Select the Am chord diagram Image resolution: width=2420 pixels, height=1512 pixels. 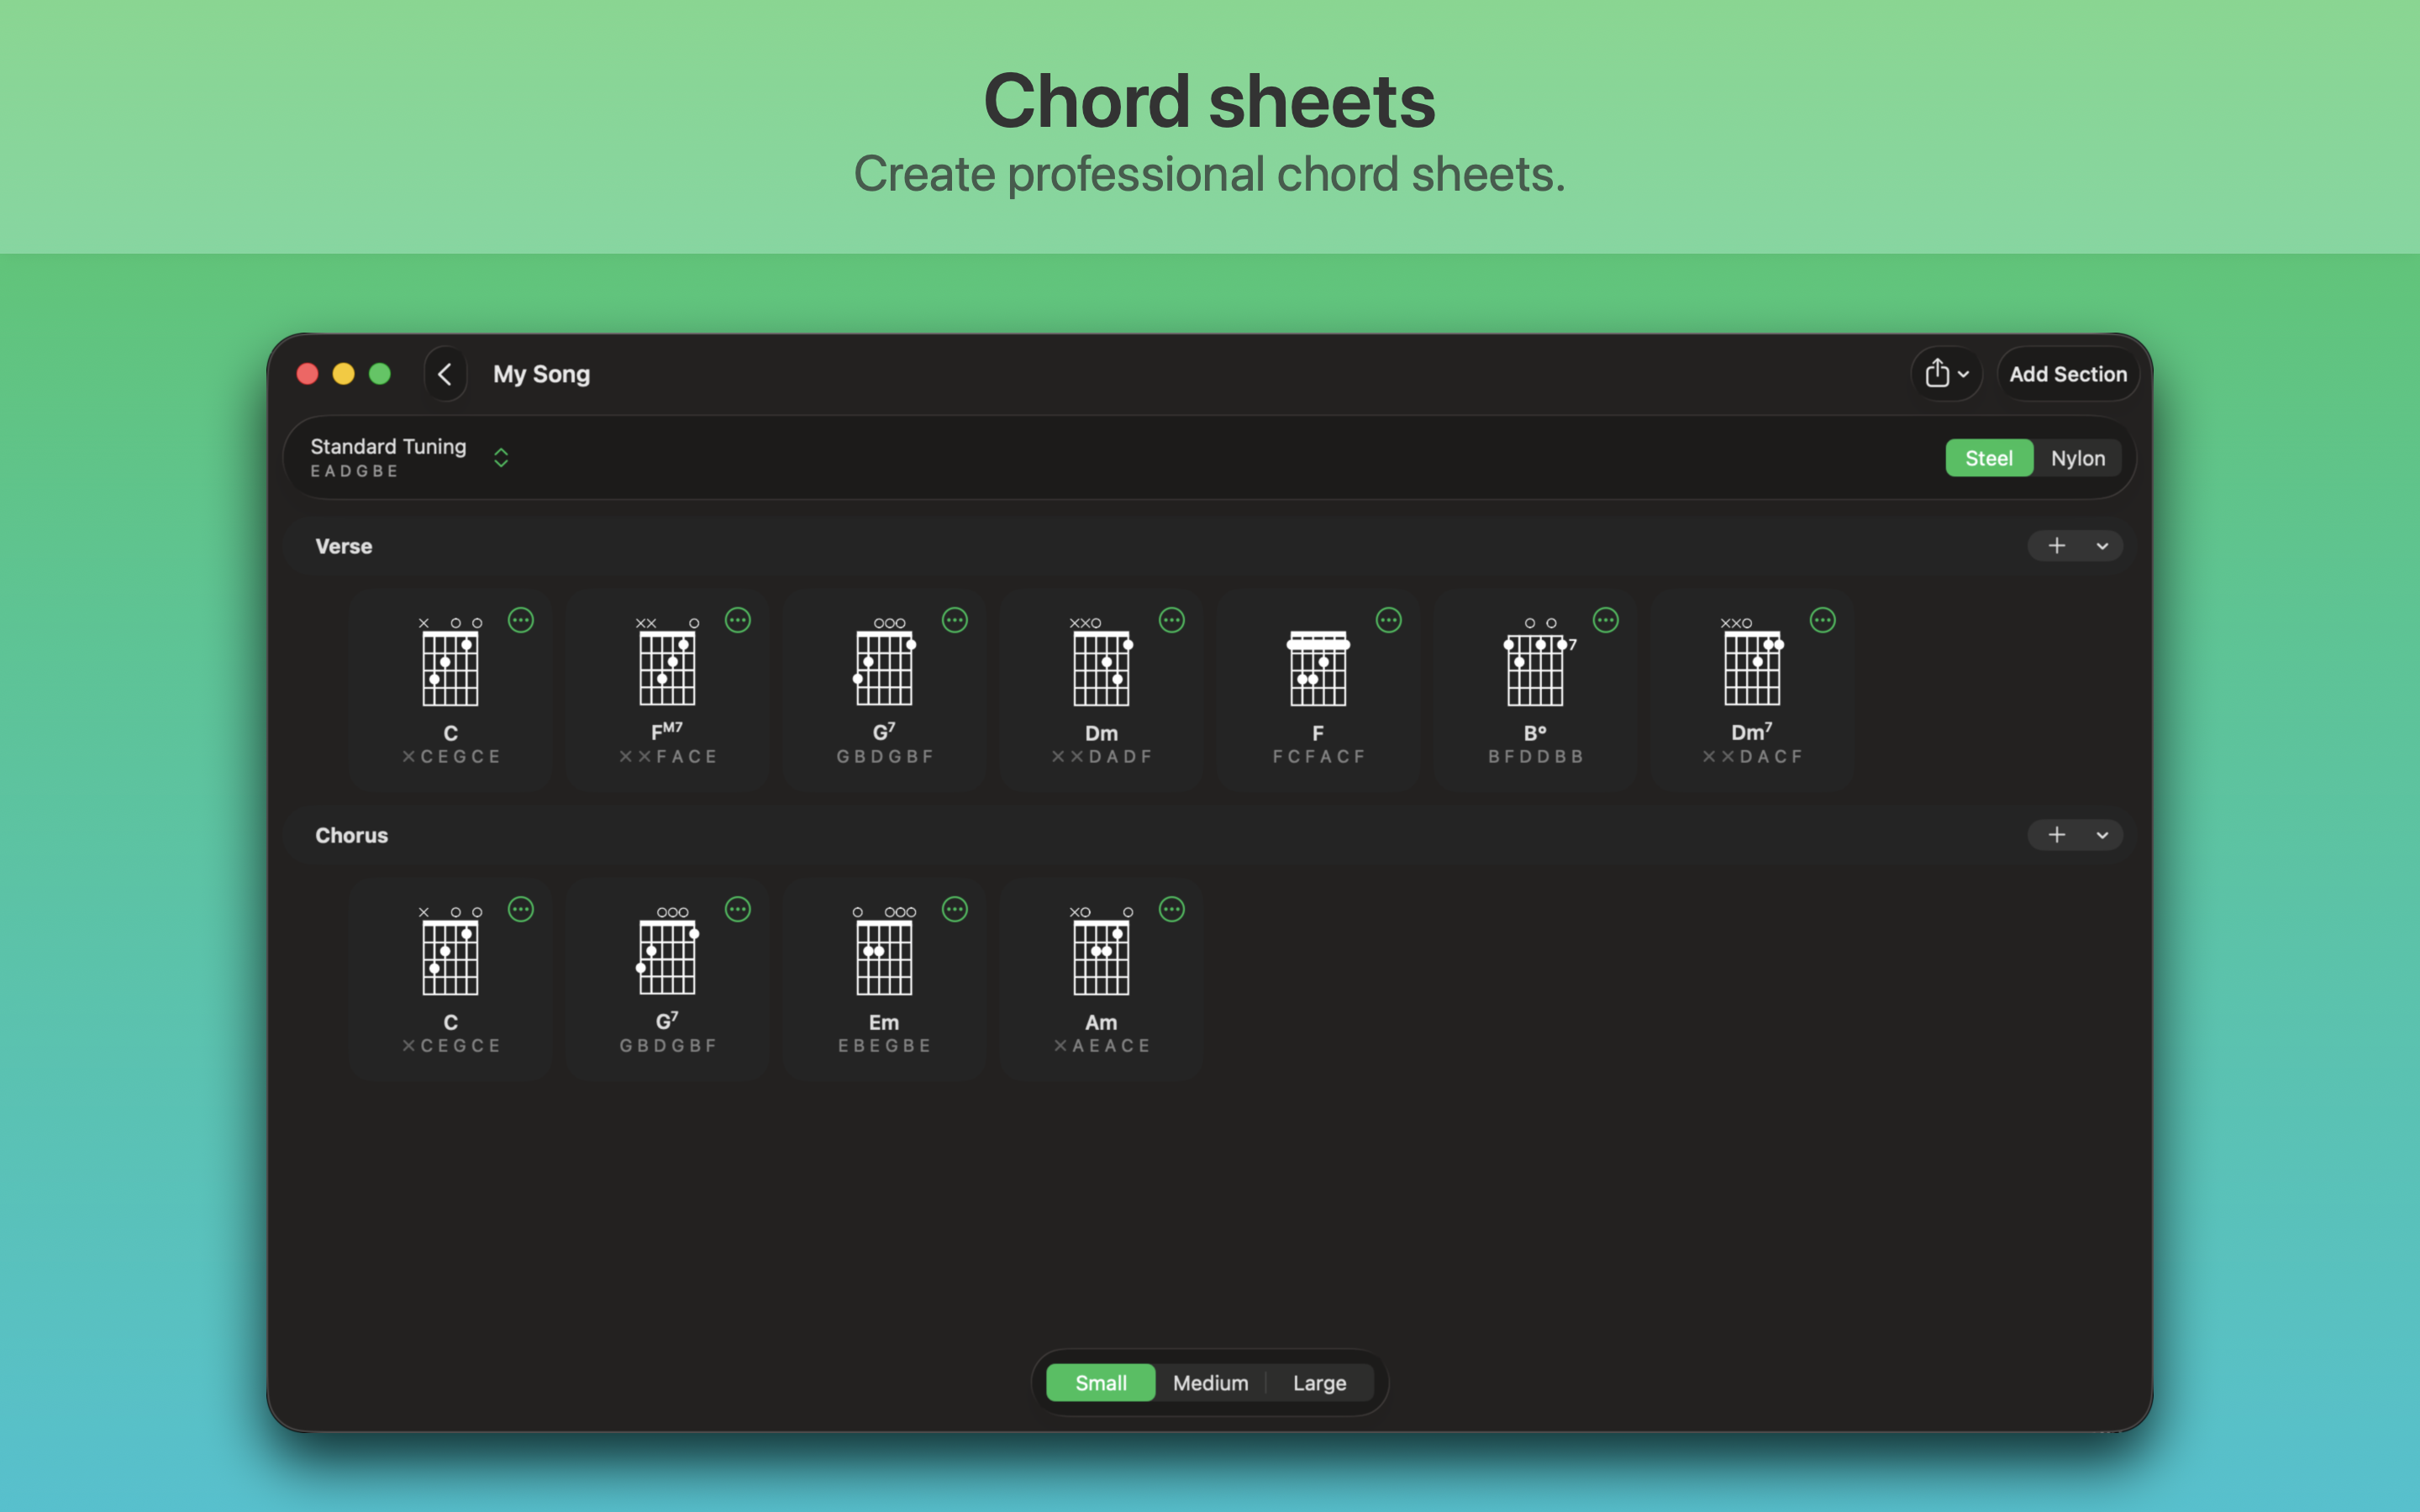pyautogui.click(x=1101, y=951)
